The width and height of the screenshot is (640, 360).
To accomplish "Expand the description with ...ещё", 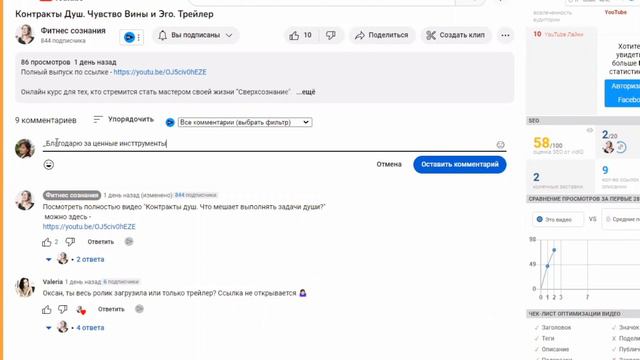I will [x=306, y=92].
